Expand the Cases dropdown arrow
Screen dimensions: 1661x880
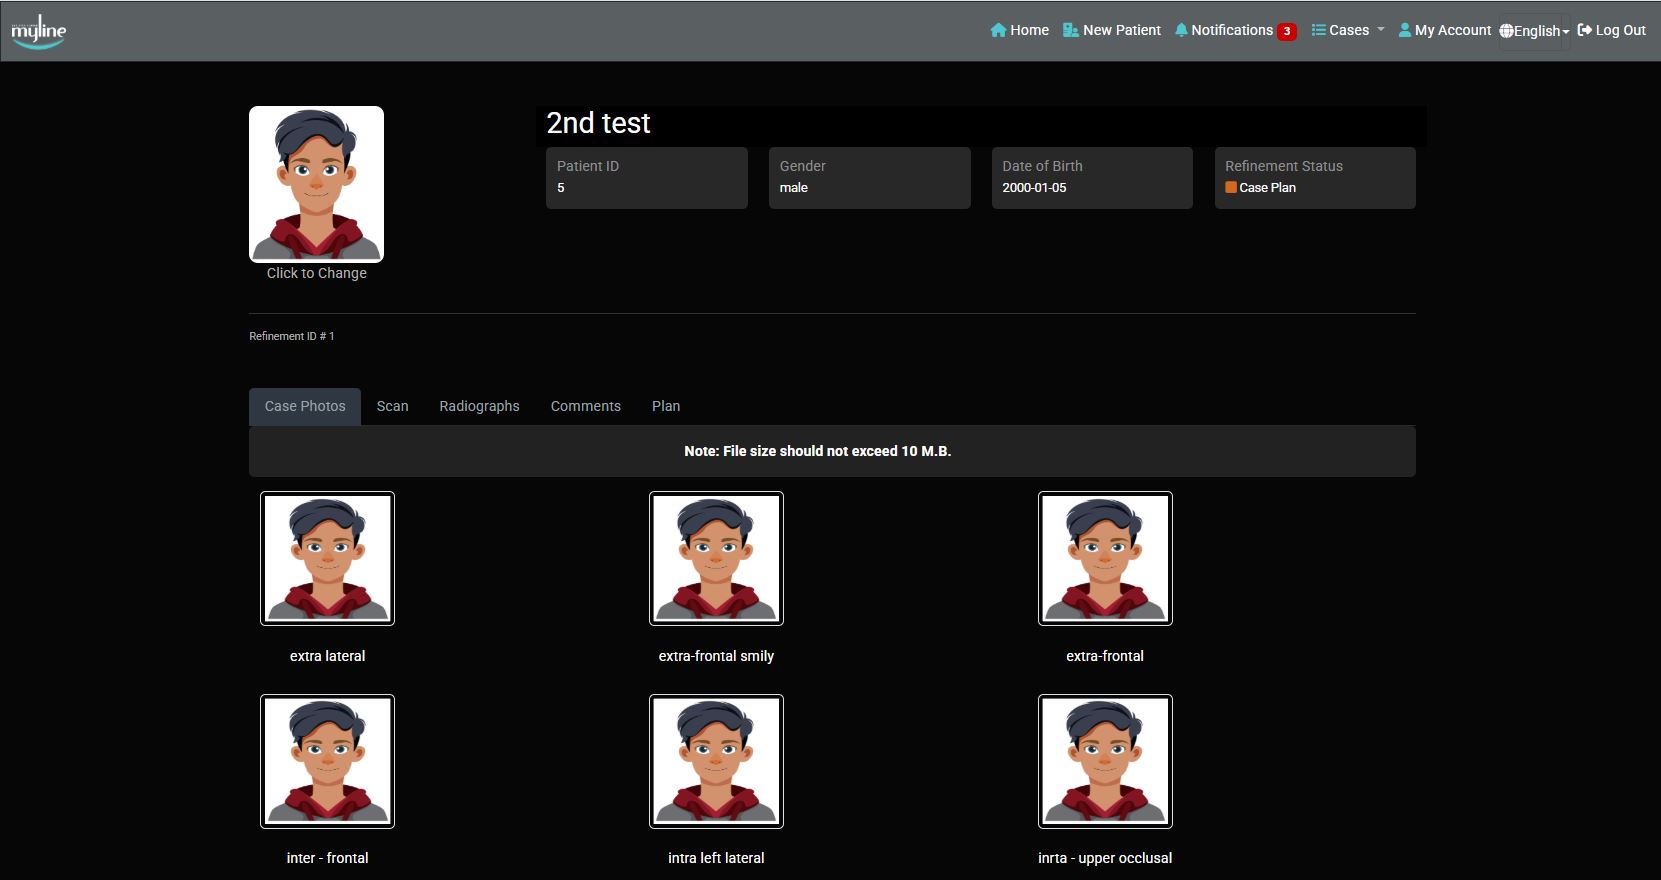[1381, 30]
